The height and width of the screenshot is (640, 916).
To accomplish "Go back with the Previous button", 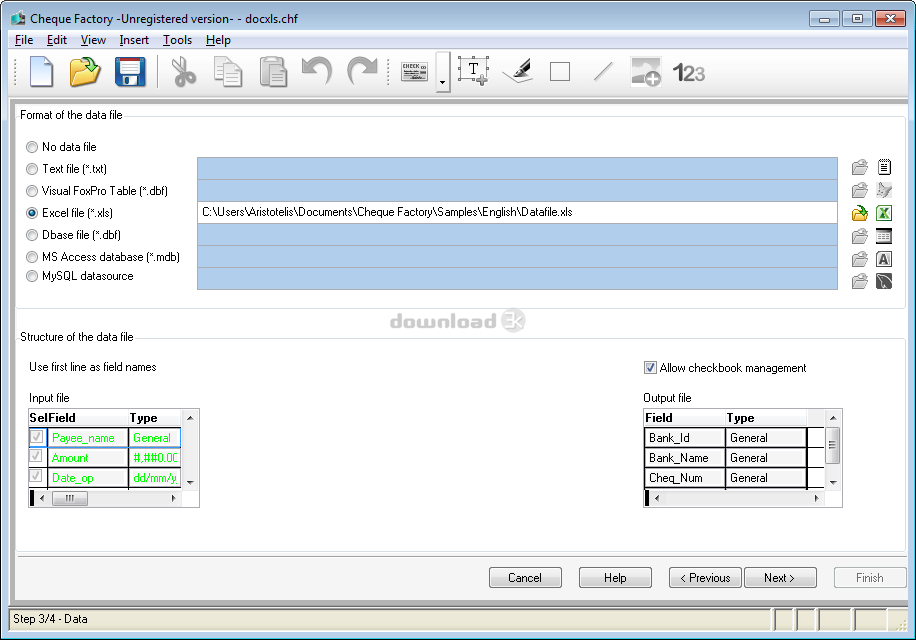I will [705, 578].
